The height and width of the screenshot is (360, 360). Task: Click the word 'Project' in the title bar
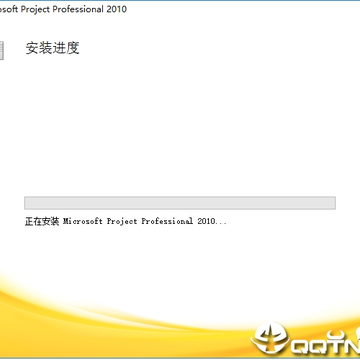pos(35,9)
